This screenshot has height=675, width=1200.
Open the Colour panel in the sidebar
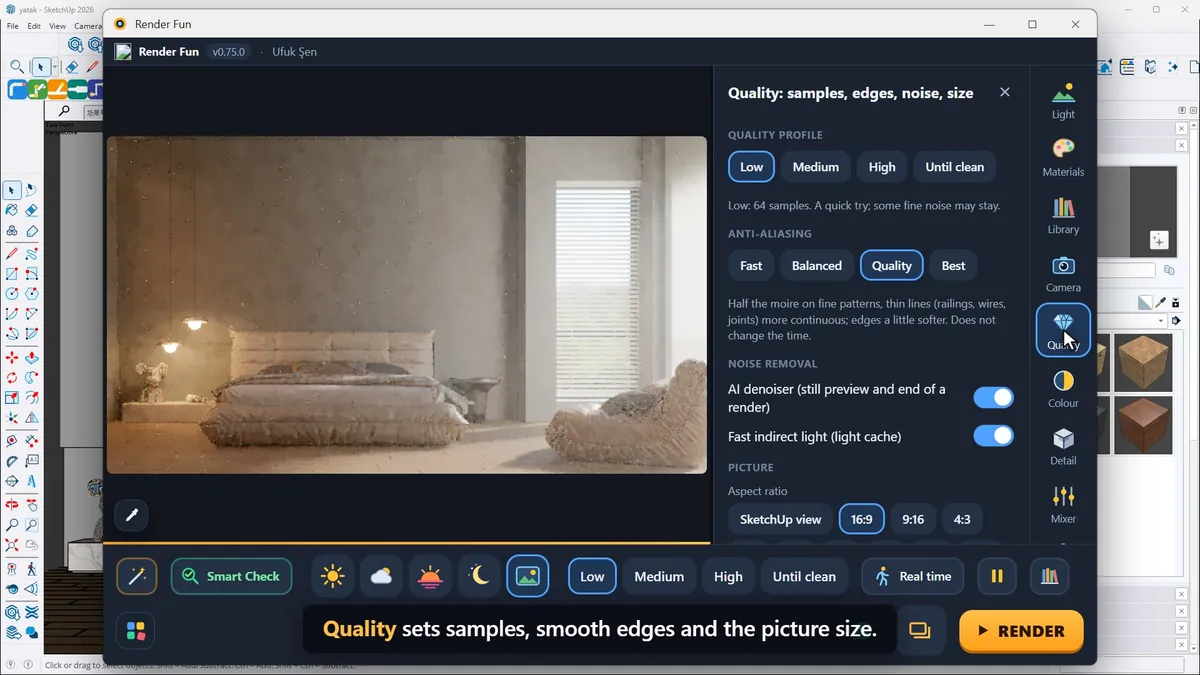click(x=1063, y=389)
